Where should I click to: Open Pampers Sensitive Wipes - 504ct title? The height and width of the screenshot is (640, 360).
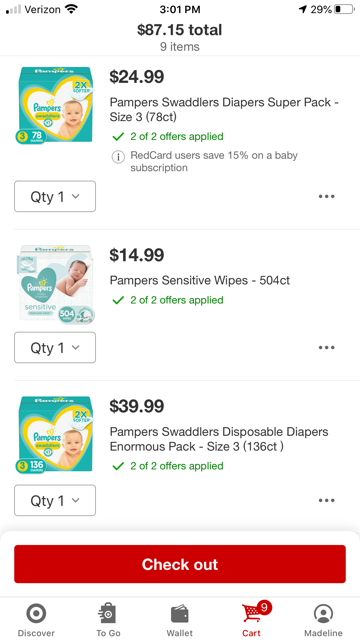(200, 280)
